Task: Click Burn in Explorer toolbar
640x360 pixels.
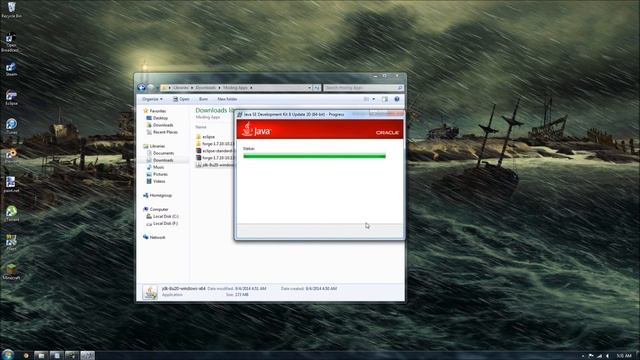Action: (x=203, y=99)
